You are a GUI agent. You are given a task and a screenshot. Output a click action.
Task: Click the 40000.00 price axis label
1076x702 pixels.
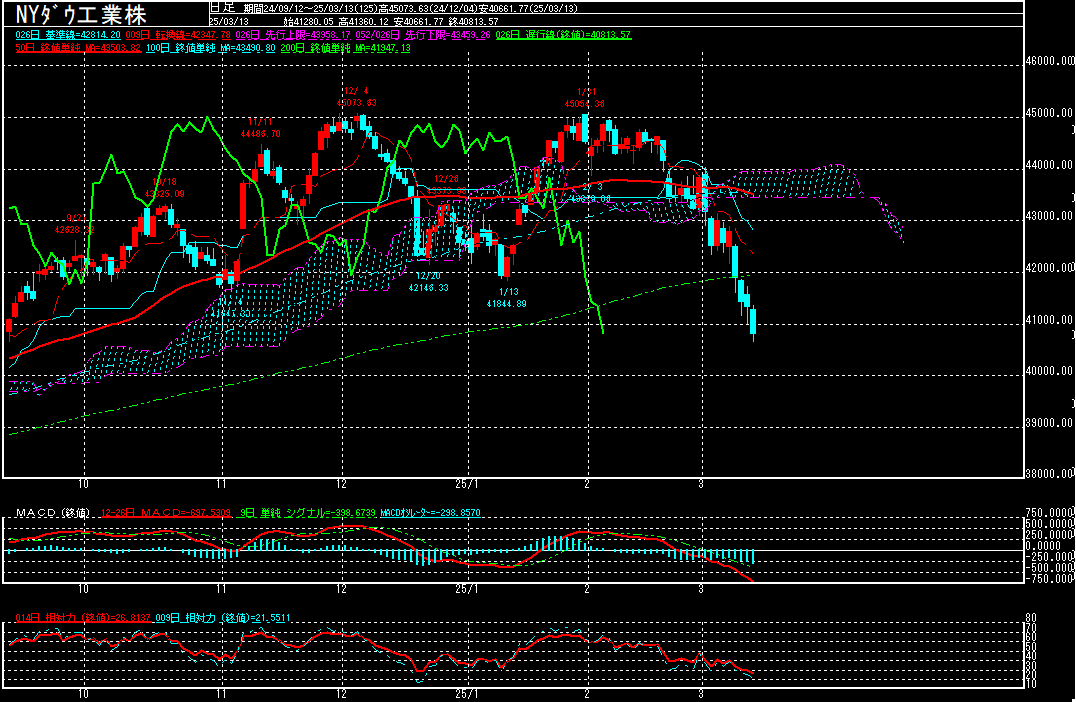tap(1049, 371)
